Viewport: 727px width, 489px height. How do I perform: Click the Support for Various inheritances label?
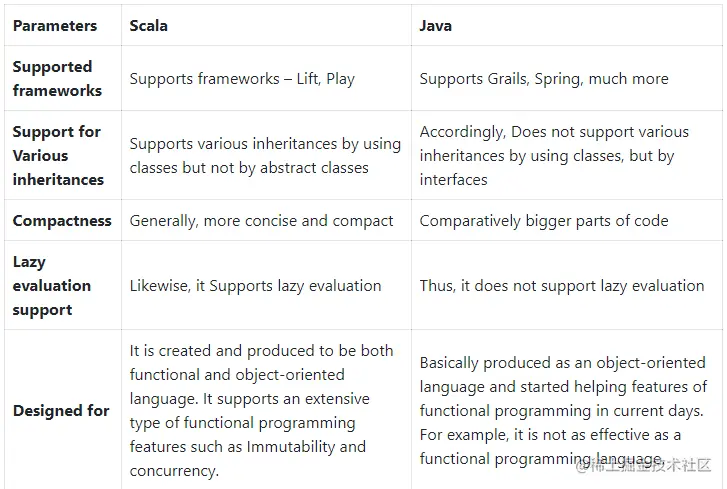tap(58, 155)
